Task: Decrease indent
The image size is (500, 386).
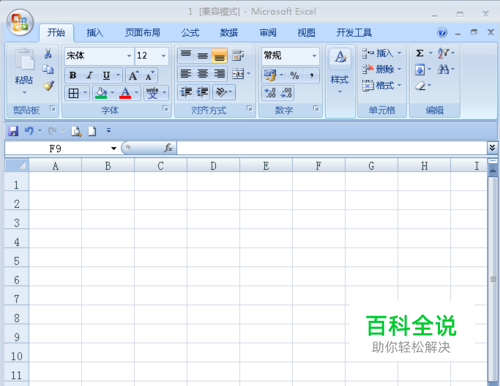Action: click(x=186, y=92)
